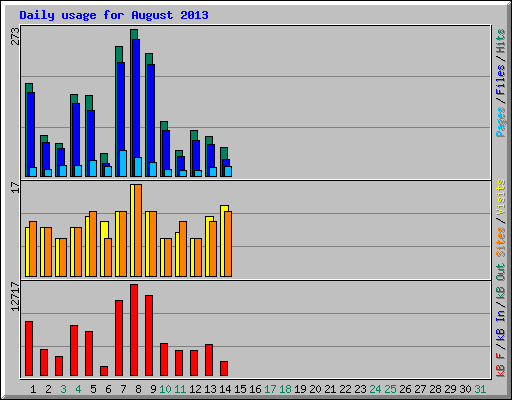Screen dimensions: 512x400
Task: Click the 12717 scale label
Action: pos(16,297)
